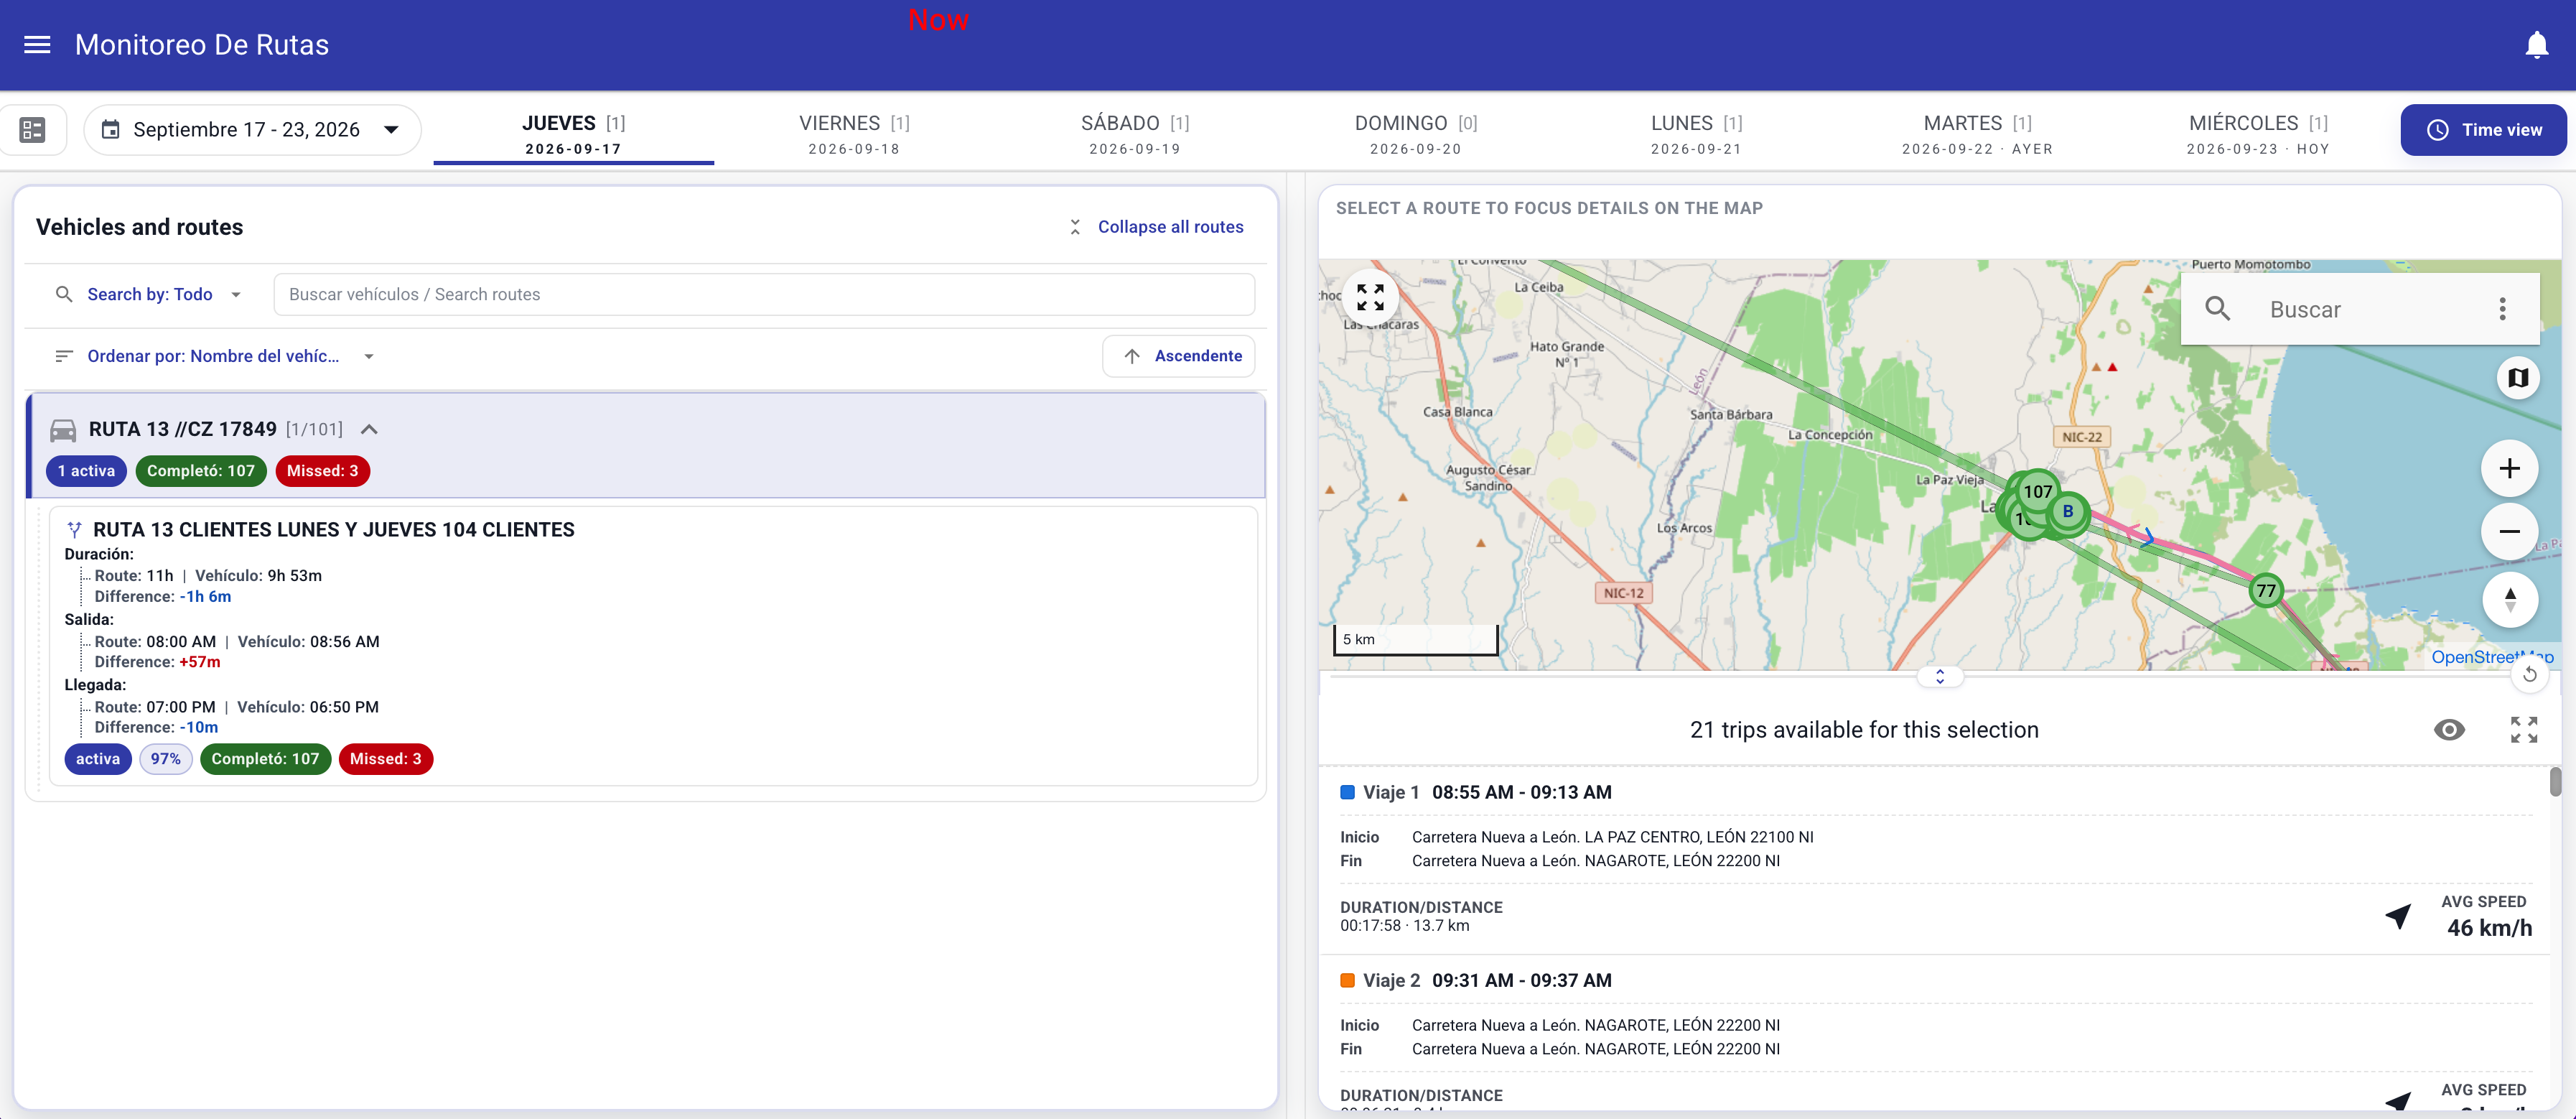
Task: Switch to the DOMINGO 2026-09-20 tab
Action: coord(1415,134)
